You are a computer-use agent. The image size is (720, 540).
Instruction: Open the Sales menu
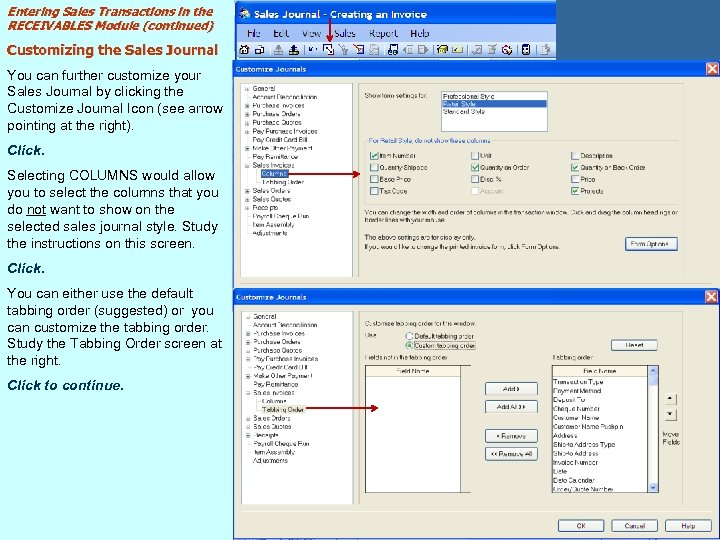(345, 33)
